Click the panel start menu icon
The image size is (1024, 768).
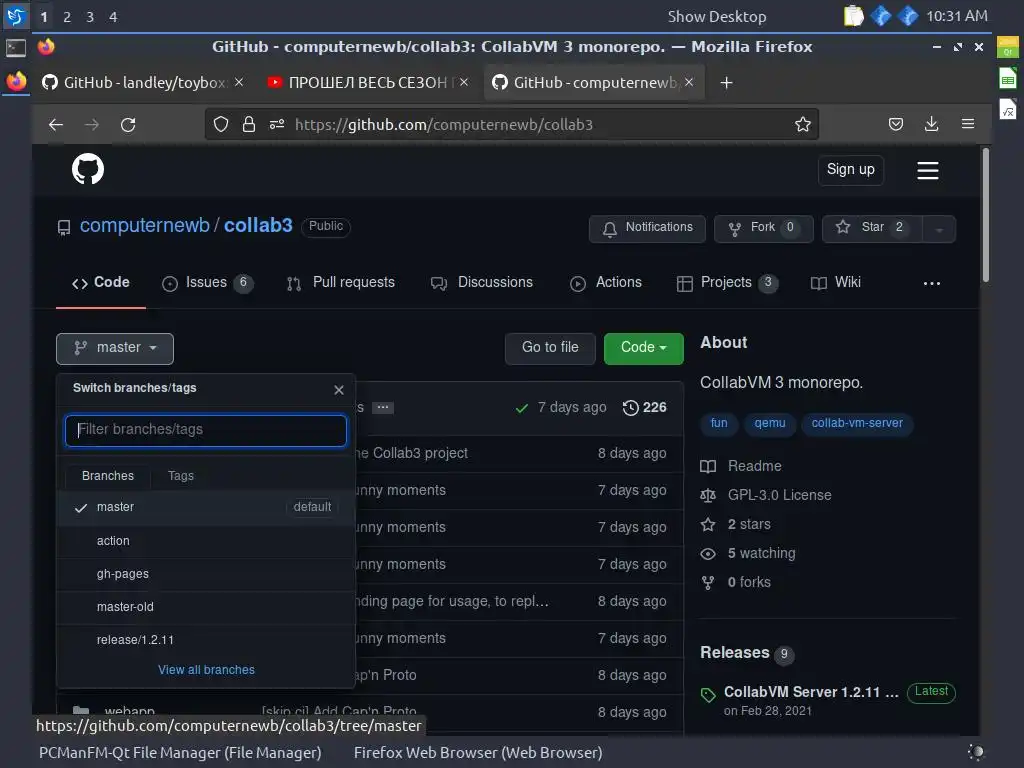click(x=15, y=16)
